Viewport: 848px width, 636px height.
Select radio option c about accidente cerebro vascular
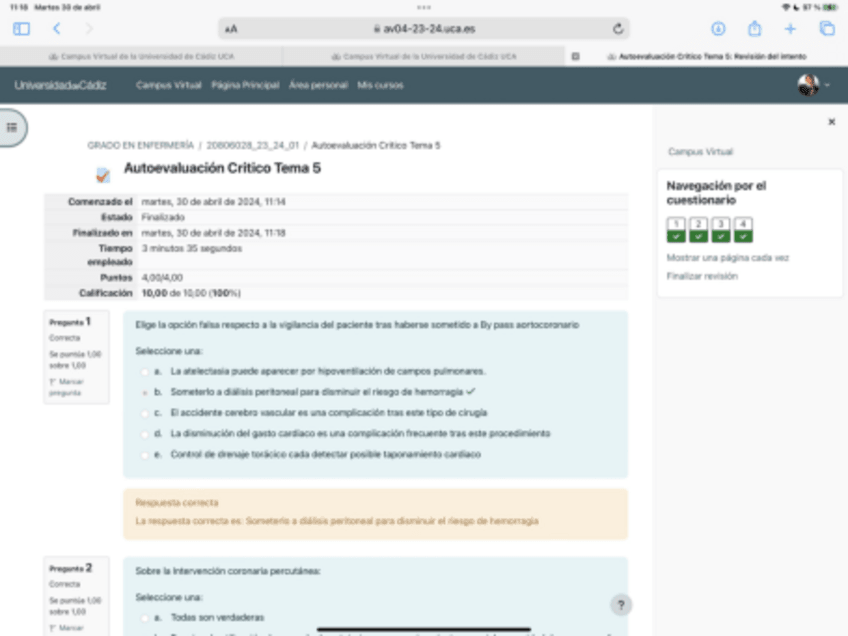point(144,413)
